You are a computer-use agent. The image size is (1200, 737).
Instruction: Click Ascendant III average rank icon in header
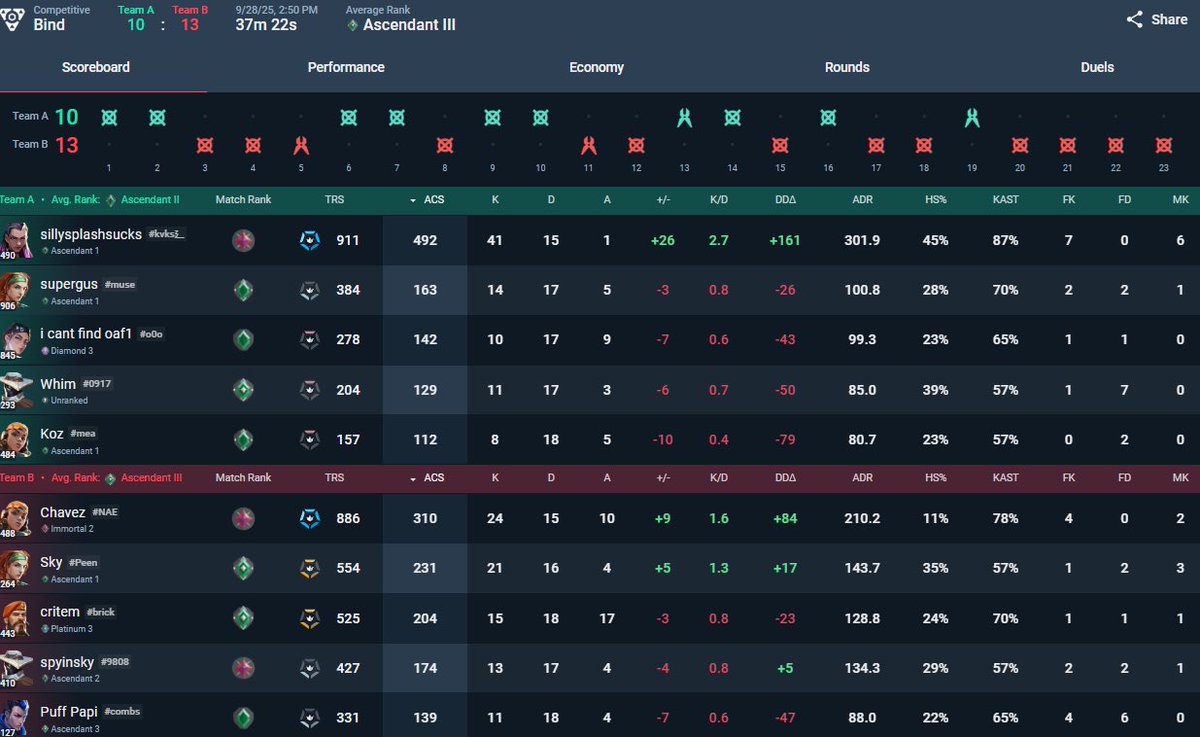pyautogui.click(x=352, y=25)
